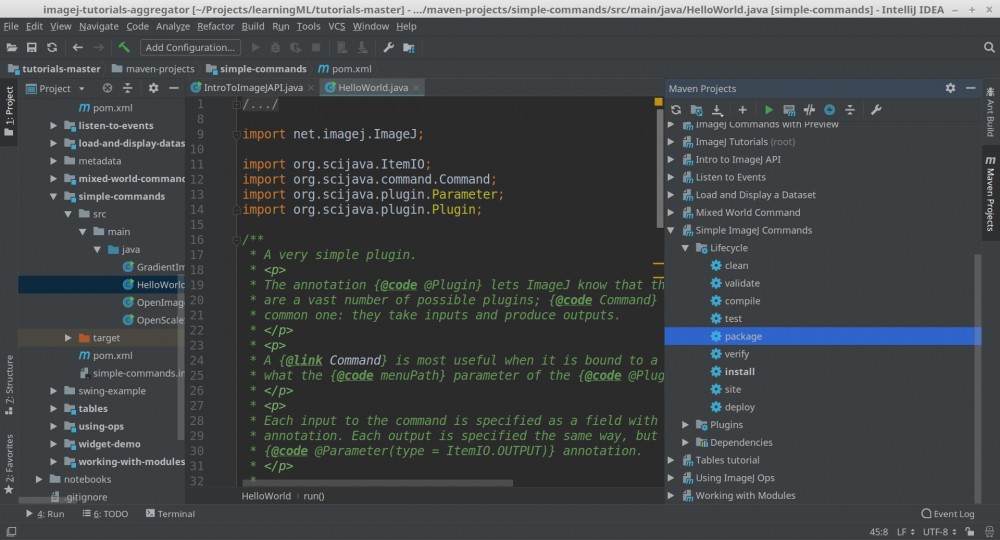Collapse the Lifecycle node

[x=686, y=248]
